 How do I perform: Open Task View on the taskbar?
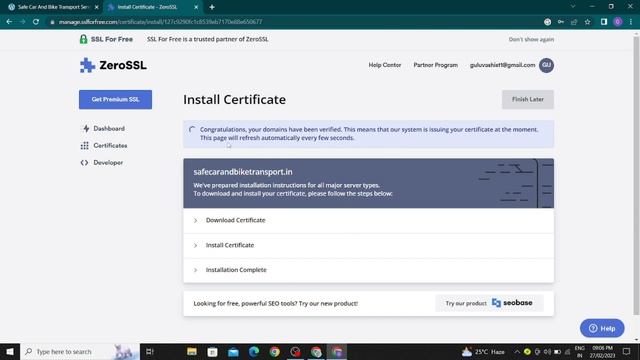(149, 351)
